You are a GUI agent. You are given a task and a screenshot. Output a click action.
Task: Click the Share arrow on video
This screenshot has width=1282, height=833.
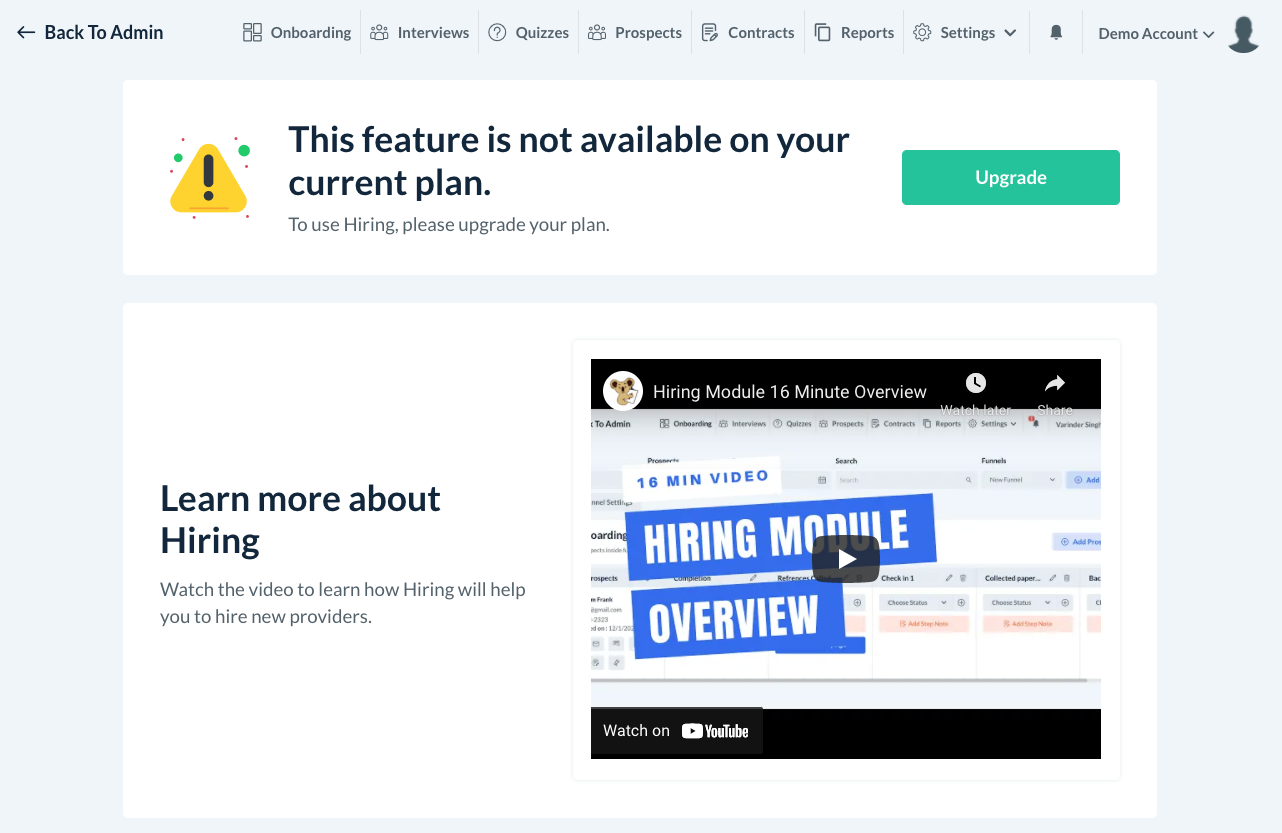click(x=1055, y=383)
